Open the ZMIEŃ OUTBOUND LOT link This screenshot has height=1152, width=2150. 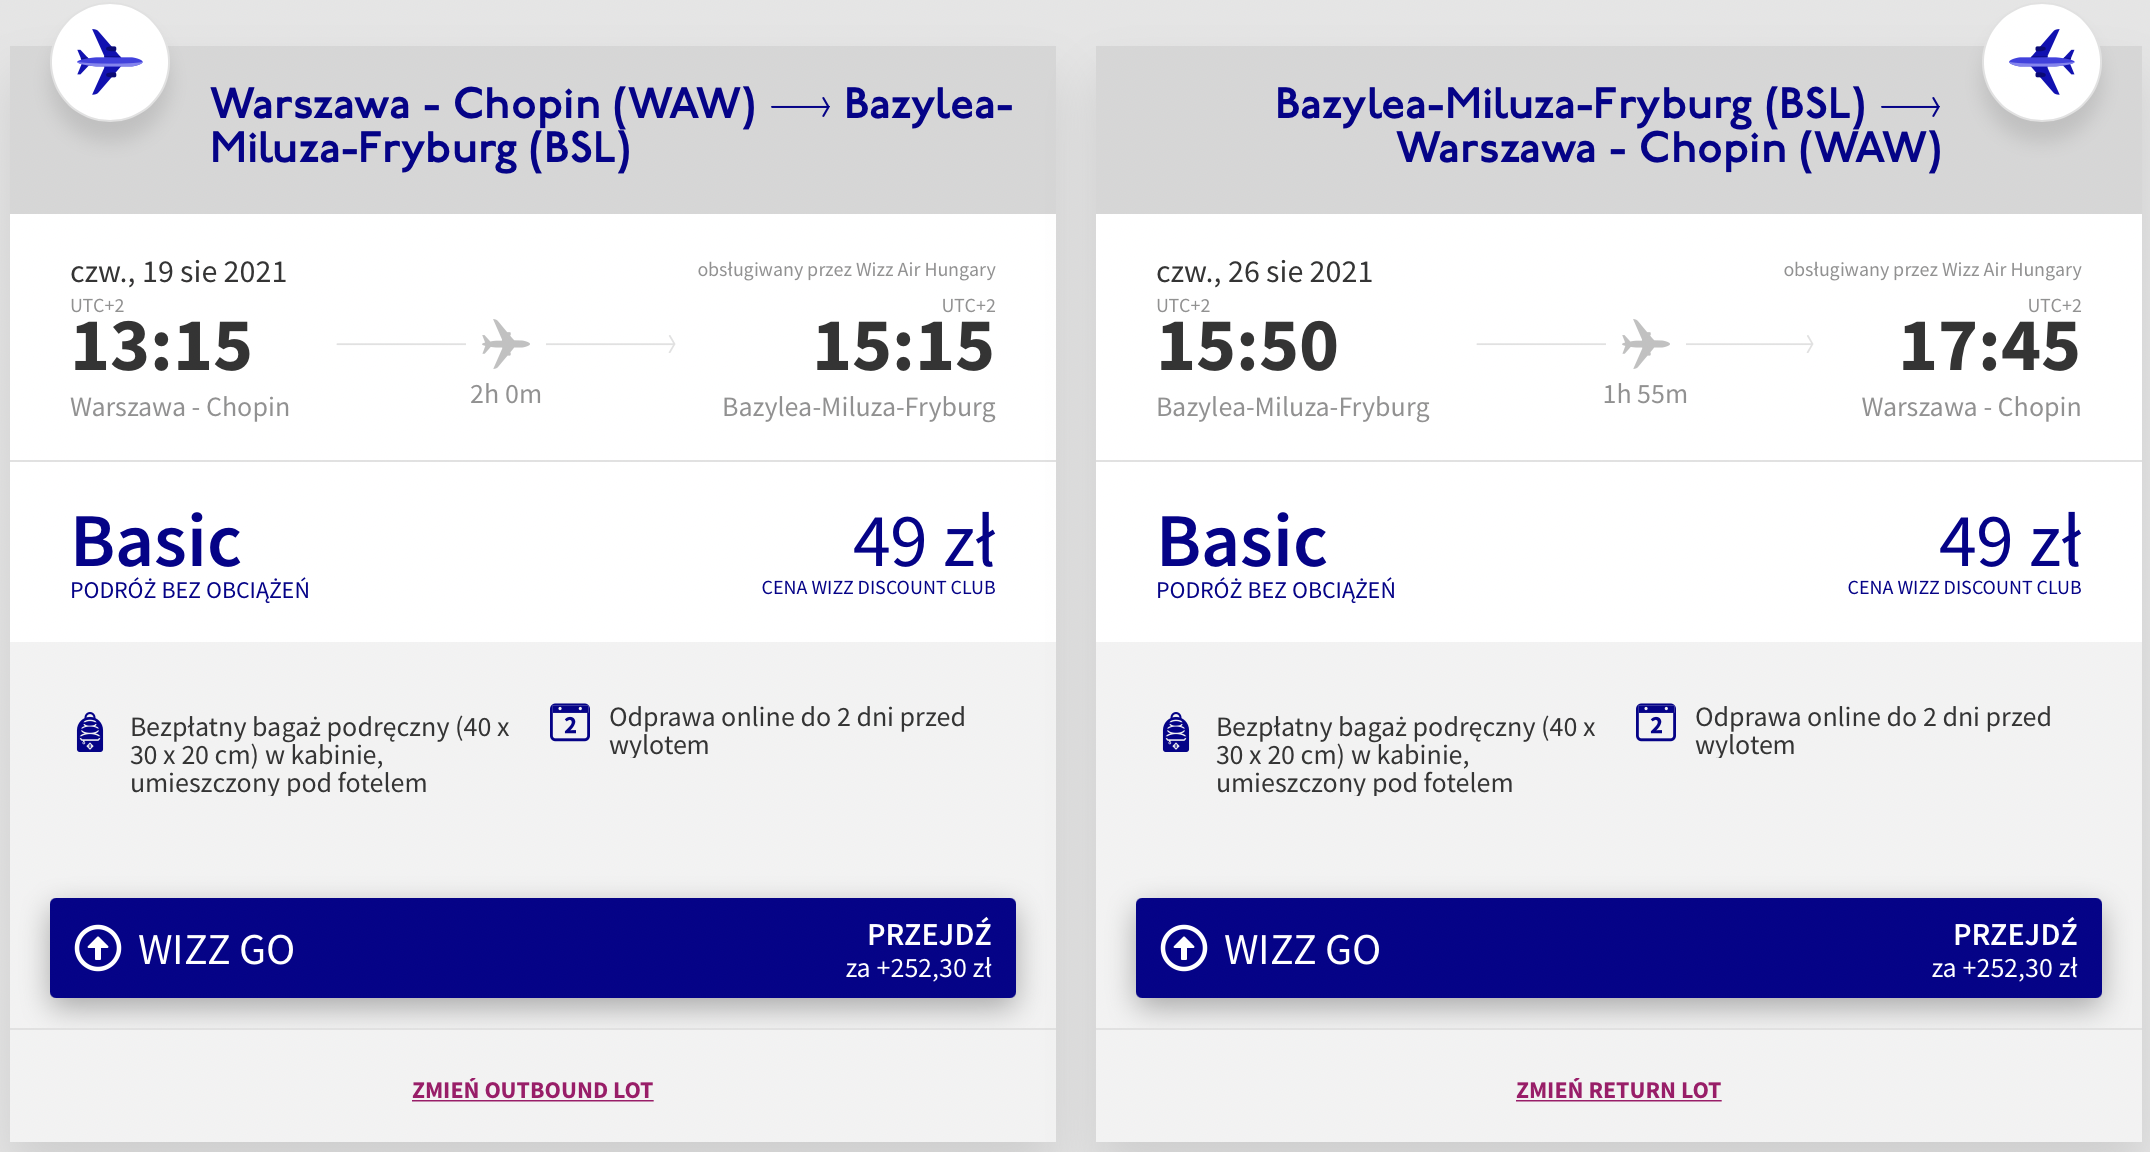point(533,1090)
